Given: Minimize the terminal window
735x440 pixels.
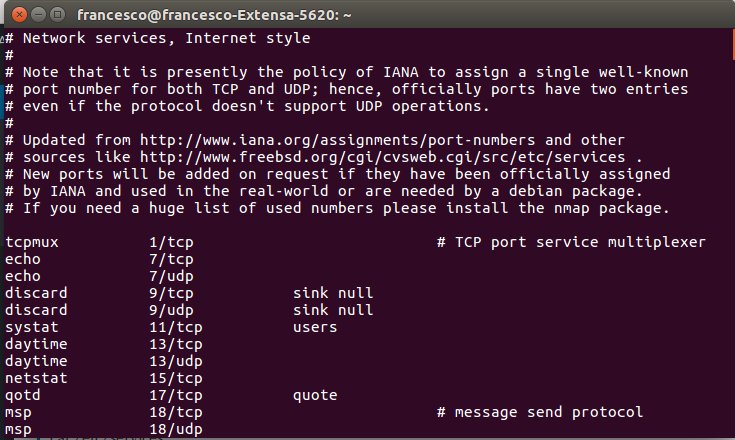Looking at the screenshot, I should click(38, 15).
